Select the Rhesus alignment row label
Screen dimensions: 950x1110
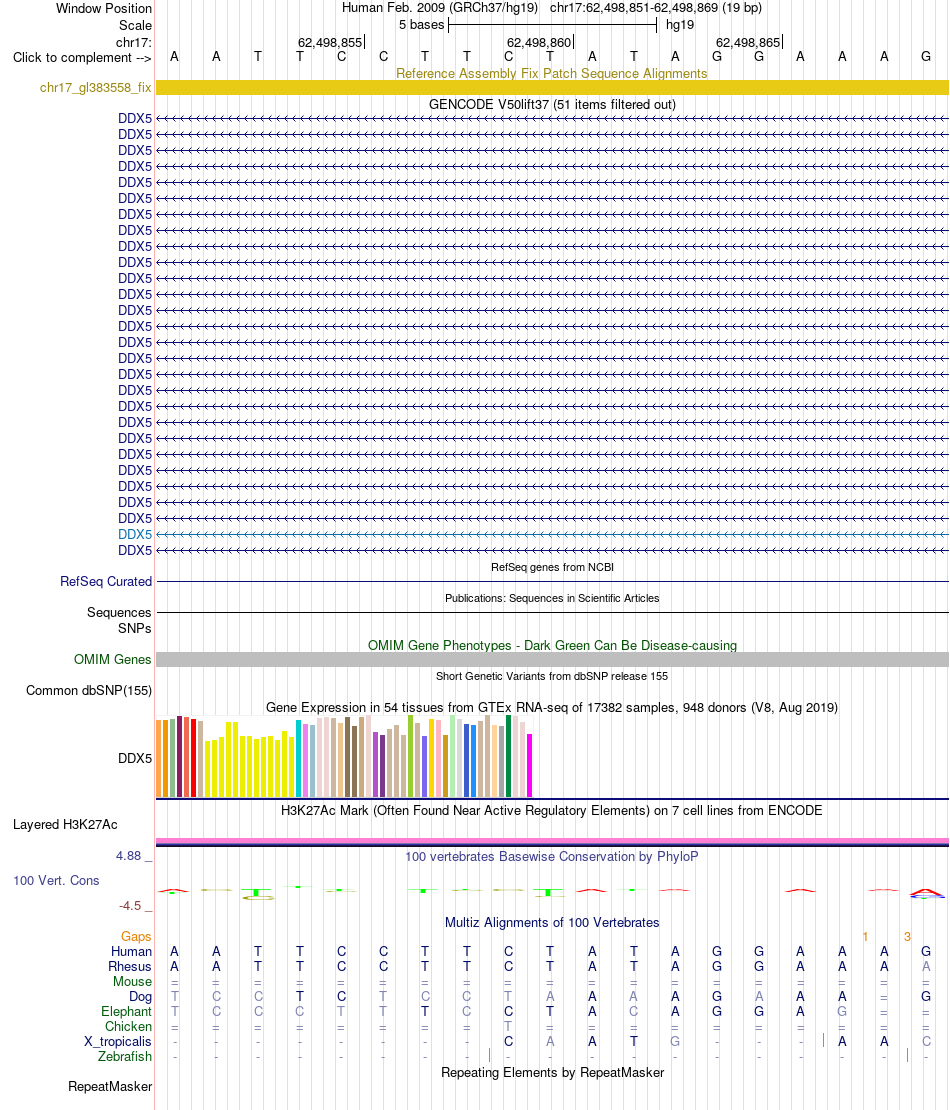(x=130, y=966)
